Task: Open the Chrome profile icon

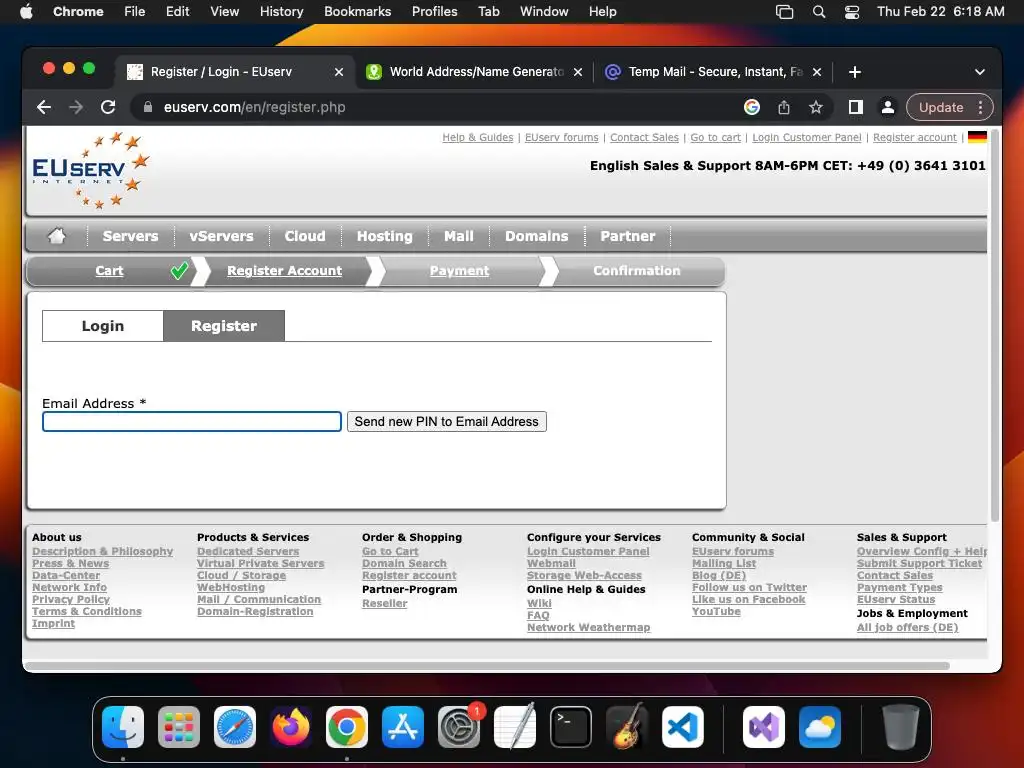Action: (x=888, y=107)
